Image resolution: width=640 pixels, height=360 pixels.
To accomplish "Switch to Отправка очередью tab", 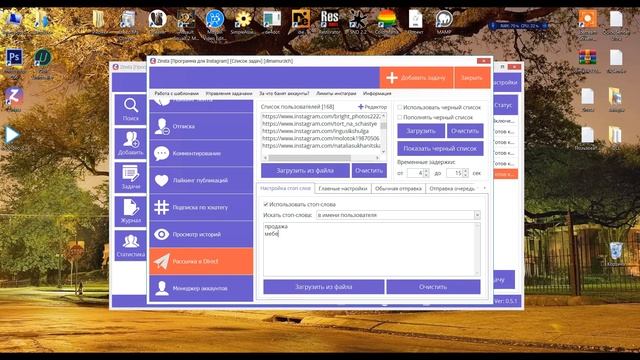I will point(452,189).
